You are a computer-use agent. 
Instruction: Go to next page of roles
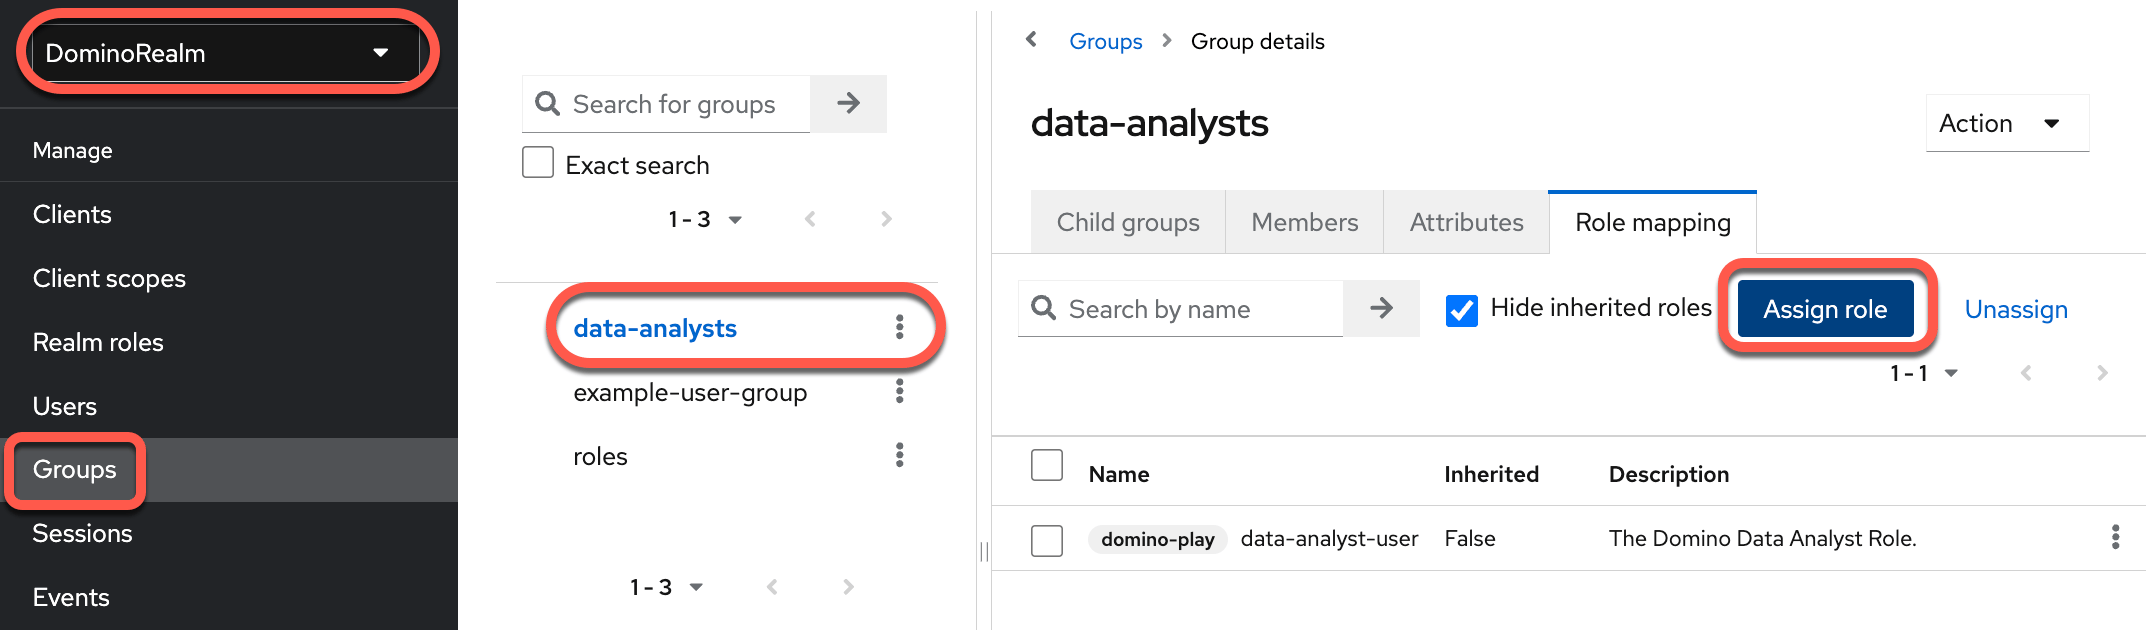pos(2102,373)
